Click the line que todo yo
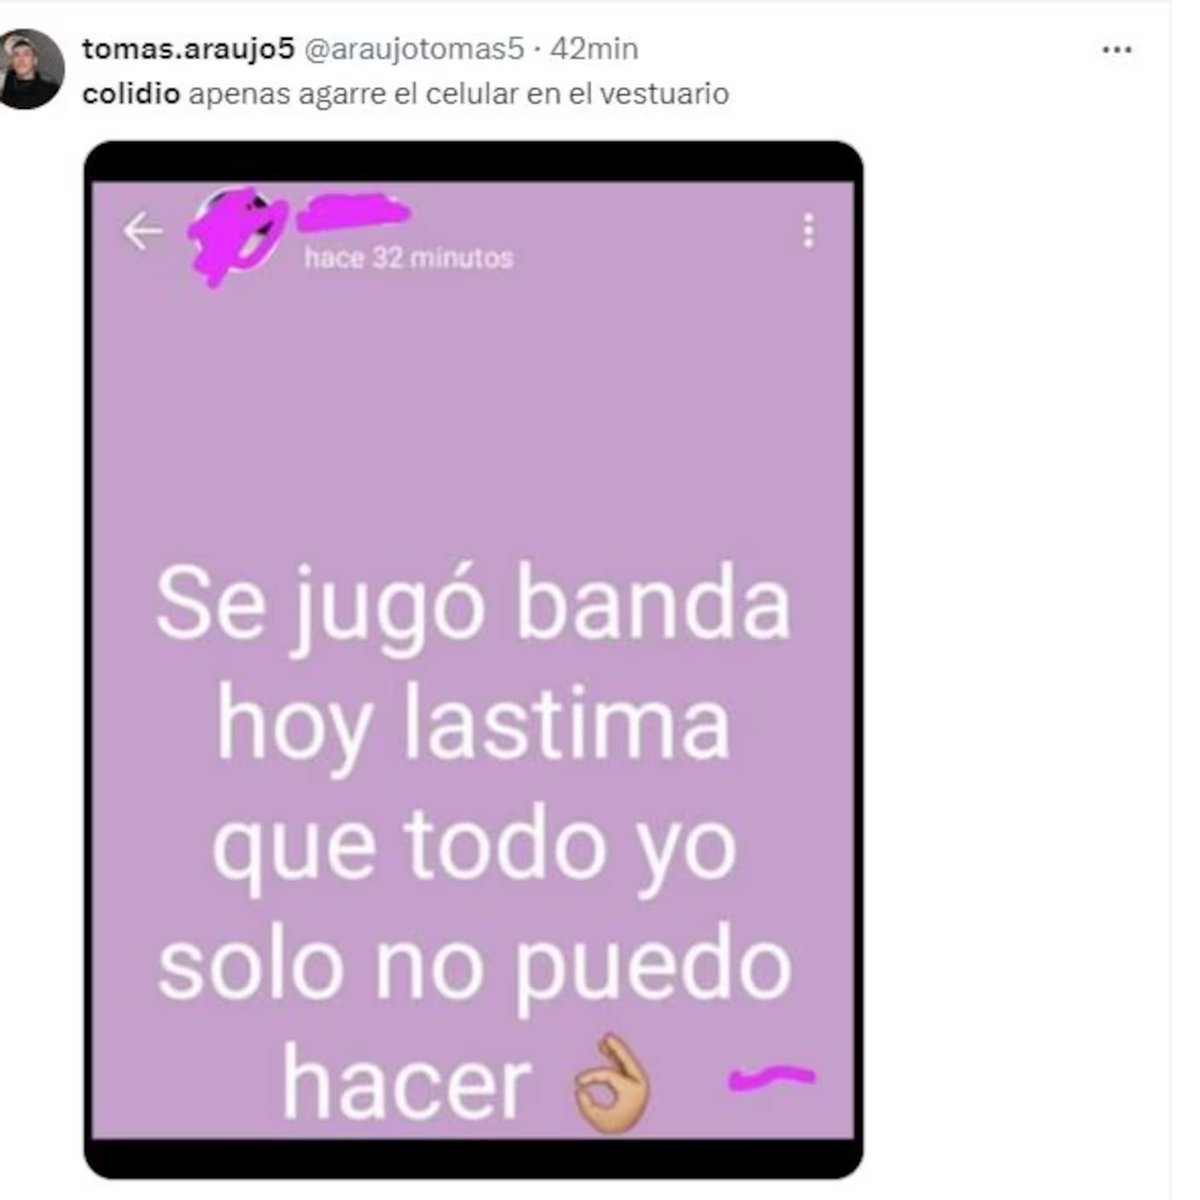Image resolution: width=1200 pixels, height=1200 pixels. click(473, 847)
